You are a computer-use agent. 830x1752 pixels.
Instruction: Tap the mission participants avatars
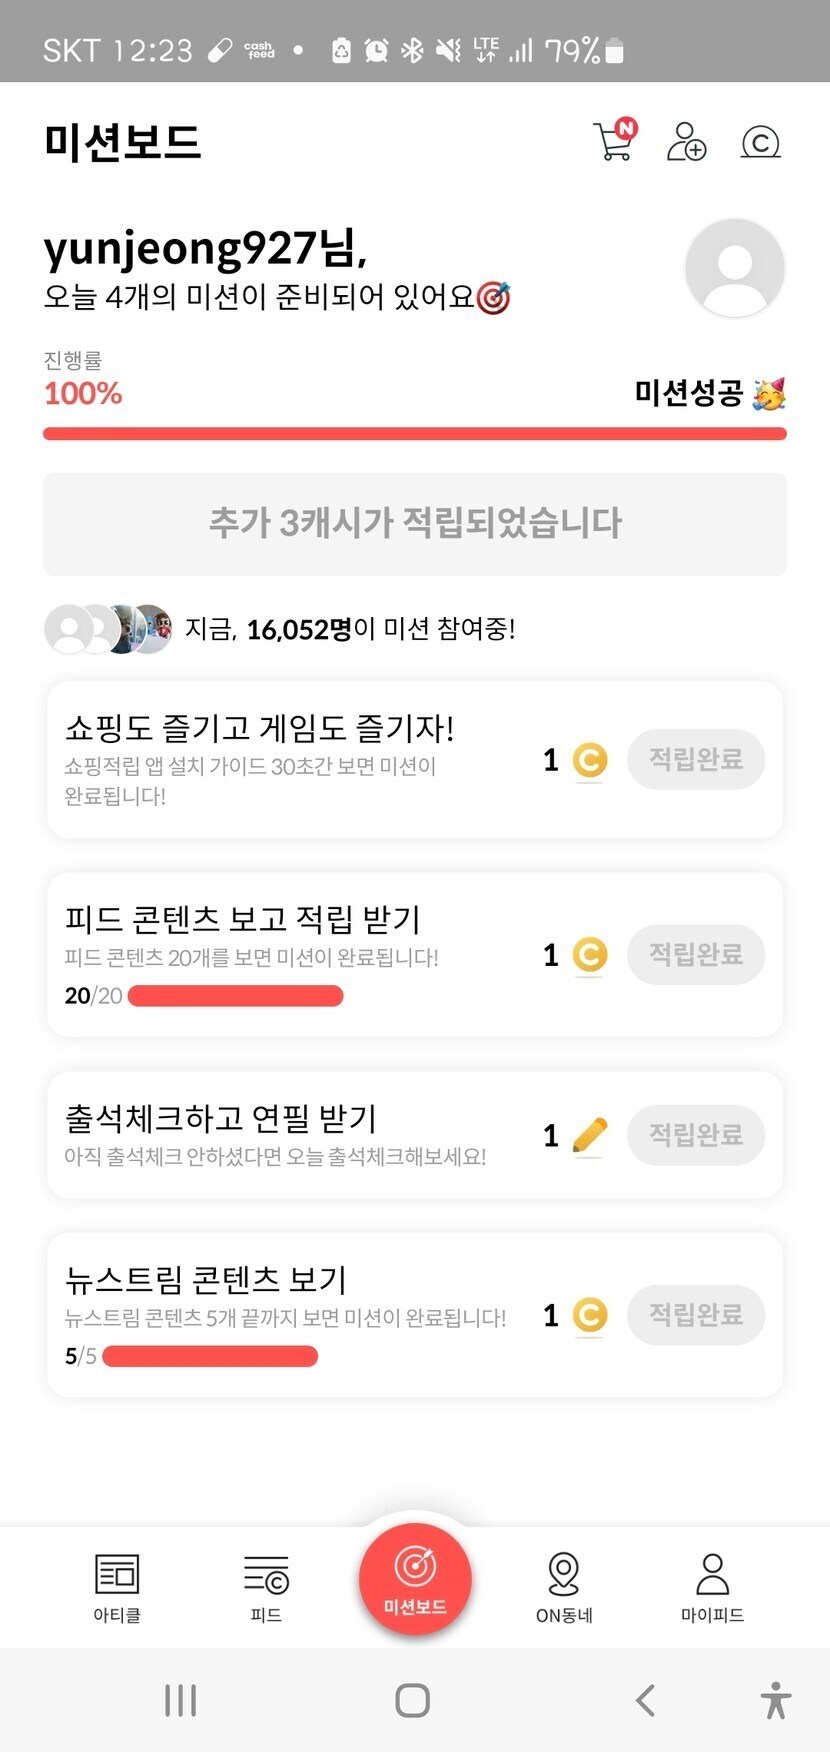[x=108, y=629]
